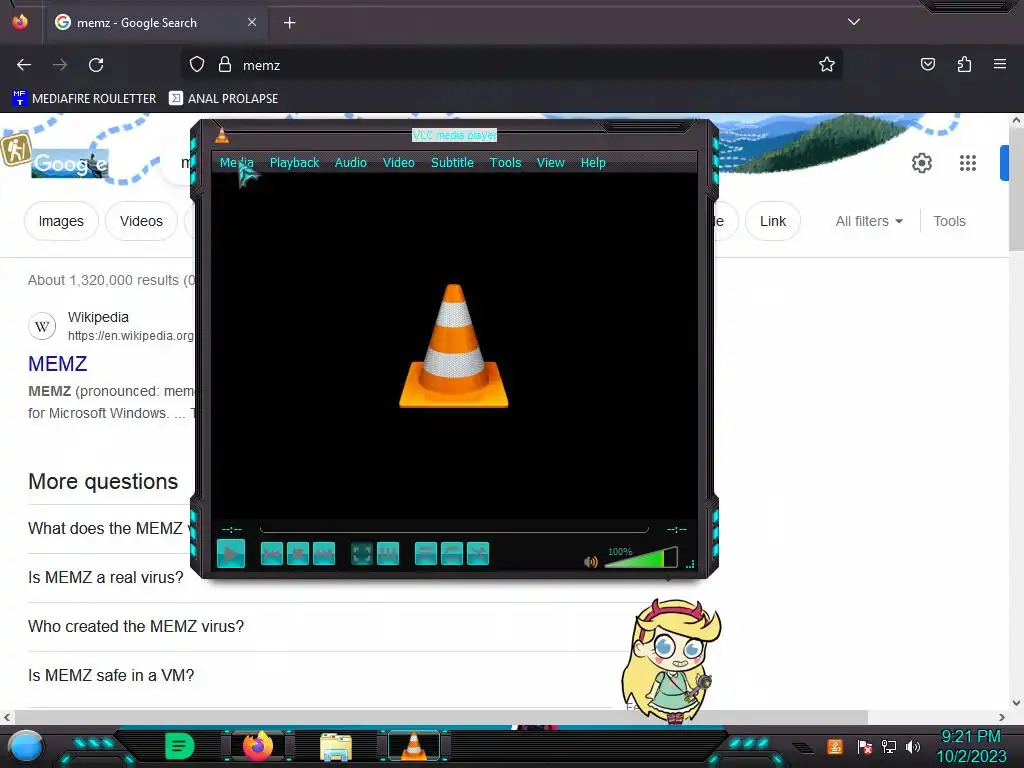
Task: Click Firefox tracking protection shield icon
Action: click(x=197, y=65)
